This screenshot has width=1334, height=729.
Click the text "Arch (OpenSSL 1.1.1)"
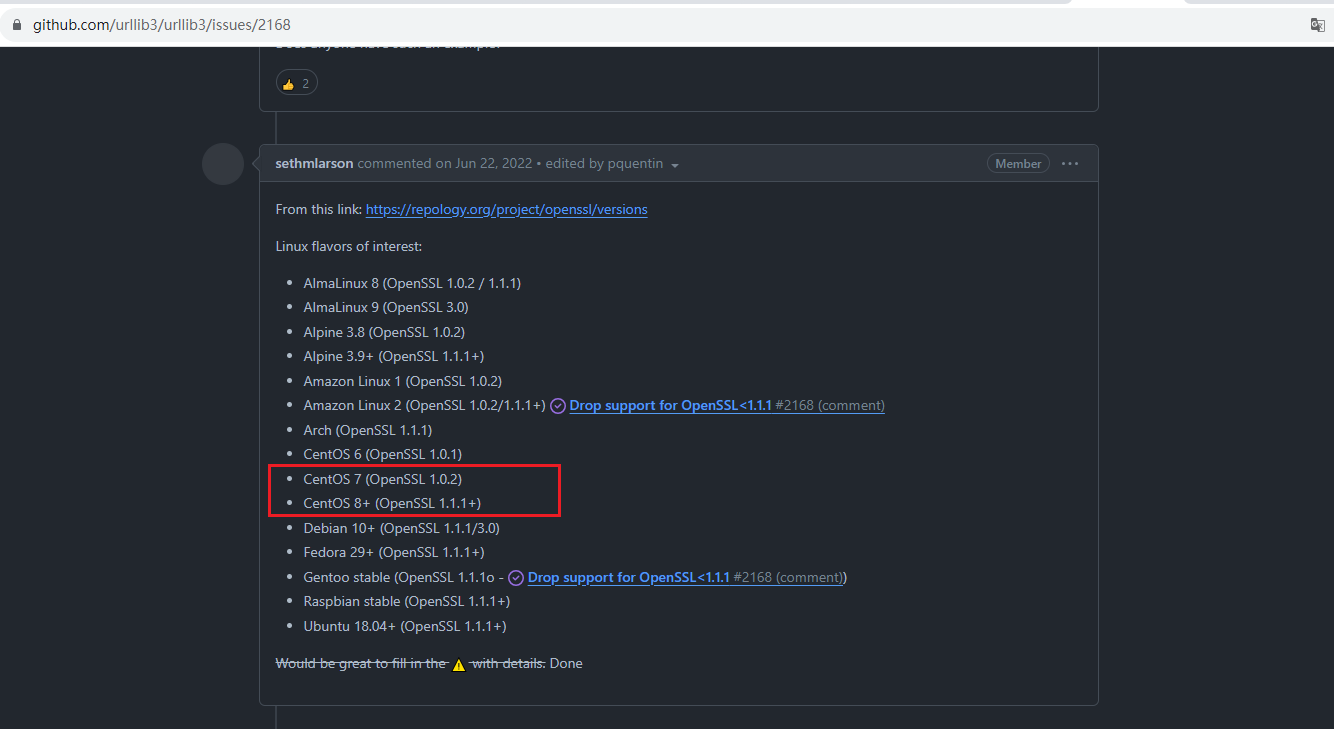(368, 431)
